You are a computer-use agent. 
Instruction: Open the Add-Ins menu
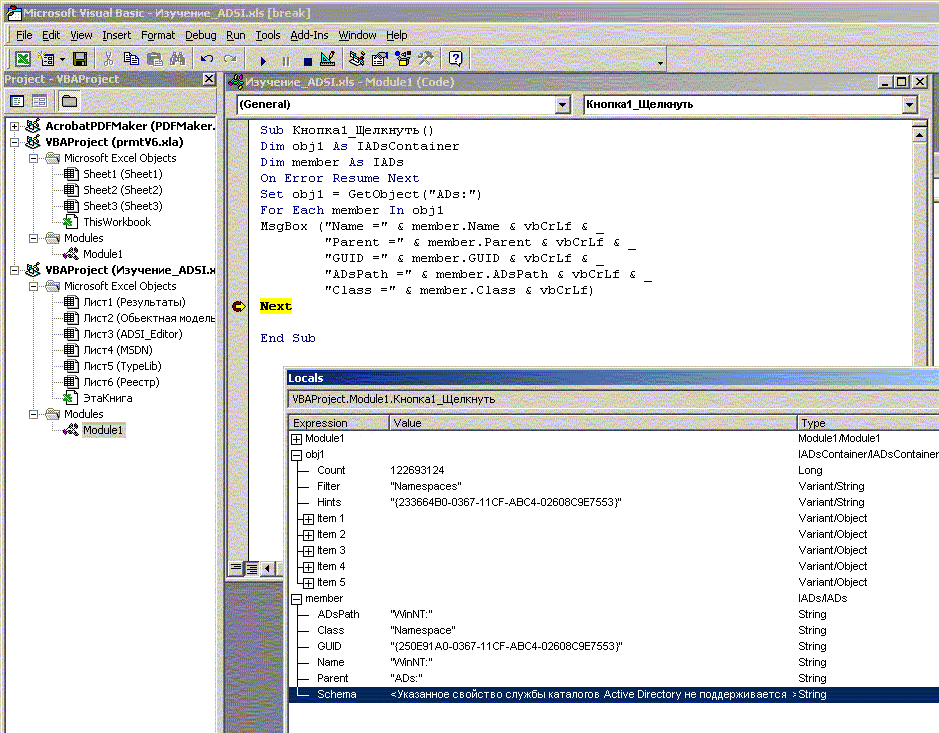pyautogui.click(x=309, y=35)
